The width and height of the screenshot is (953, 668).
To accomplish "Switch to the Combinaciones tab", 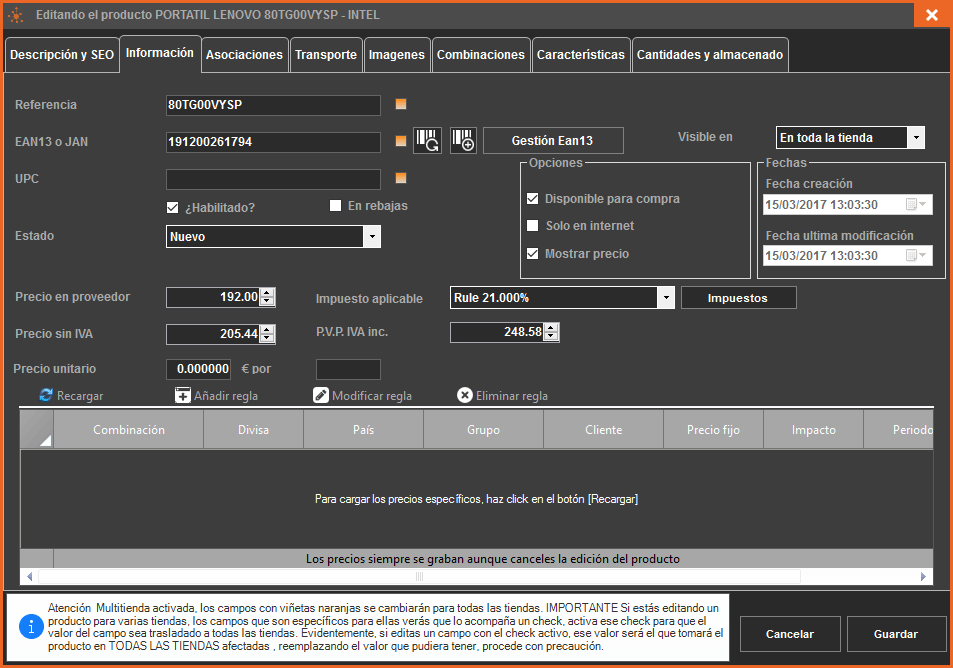I will (x=481, y=55).
